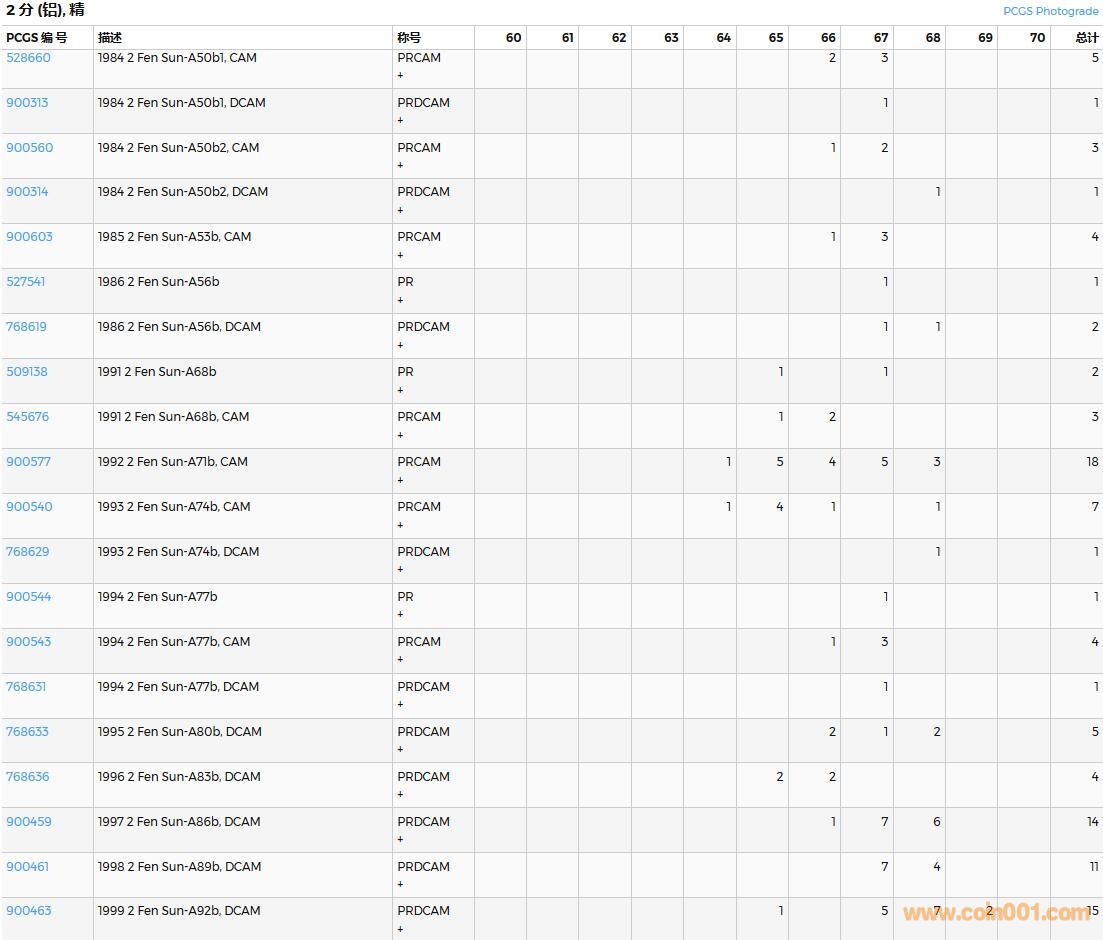
Task: Open PCGS number 900463 link
Action: pyautogui.click(x=28, y=911)
